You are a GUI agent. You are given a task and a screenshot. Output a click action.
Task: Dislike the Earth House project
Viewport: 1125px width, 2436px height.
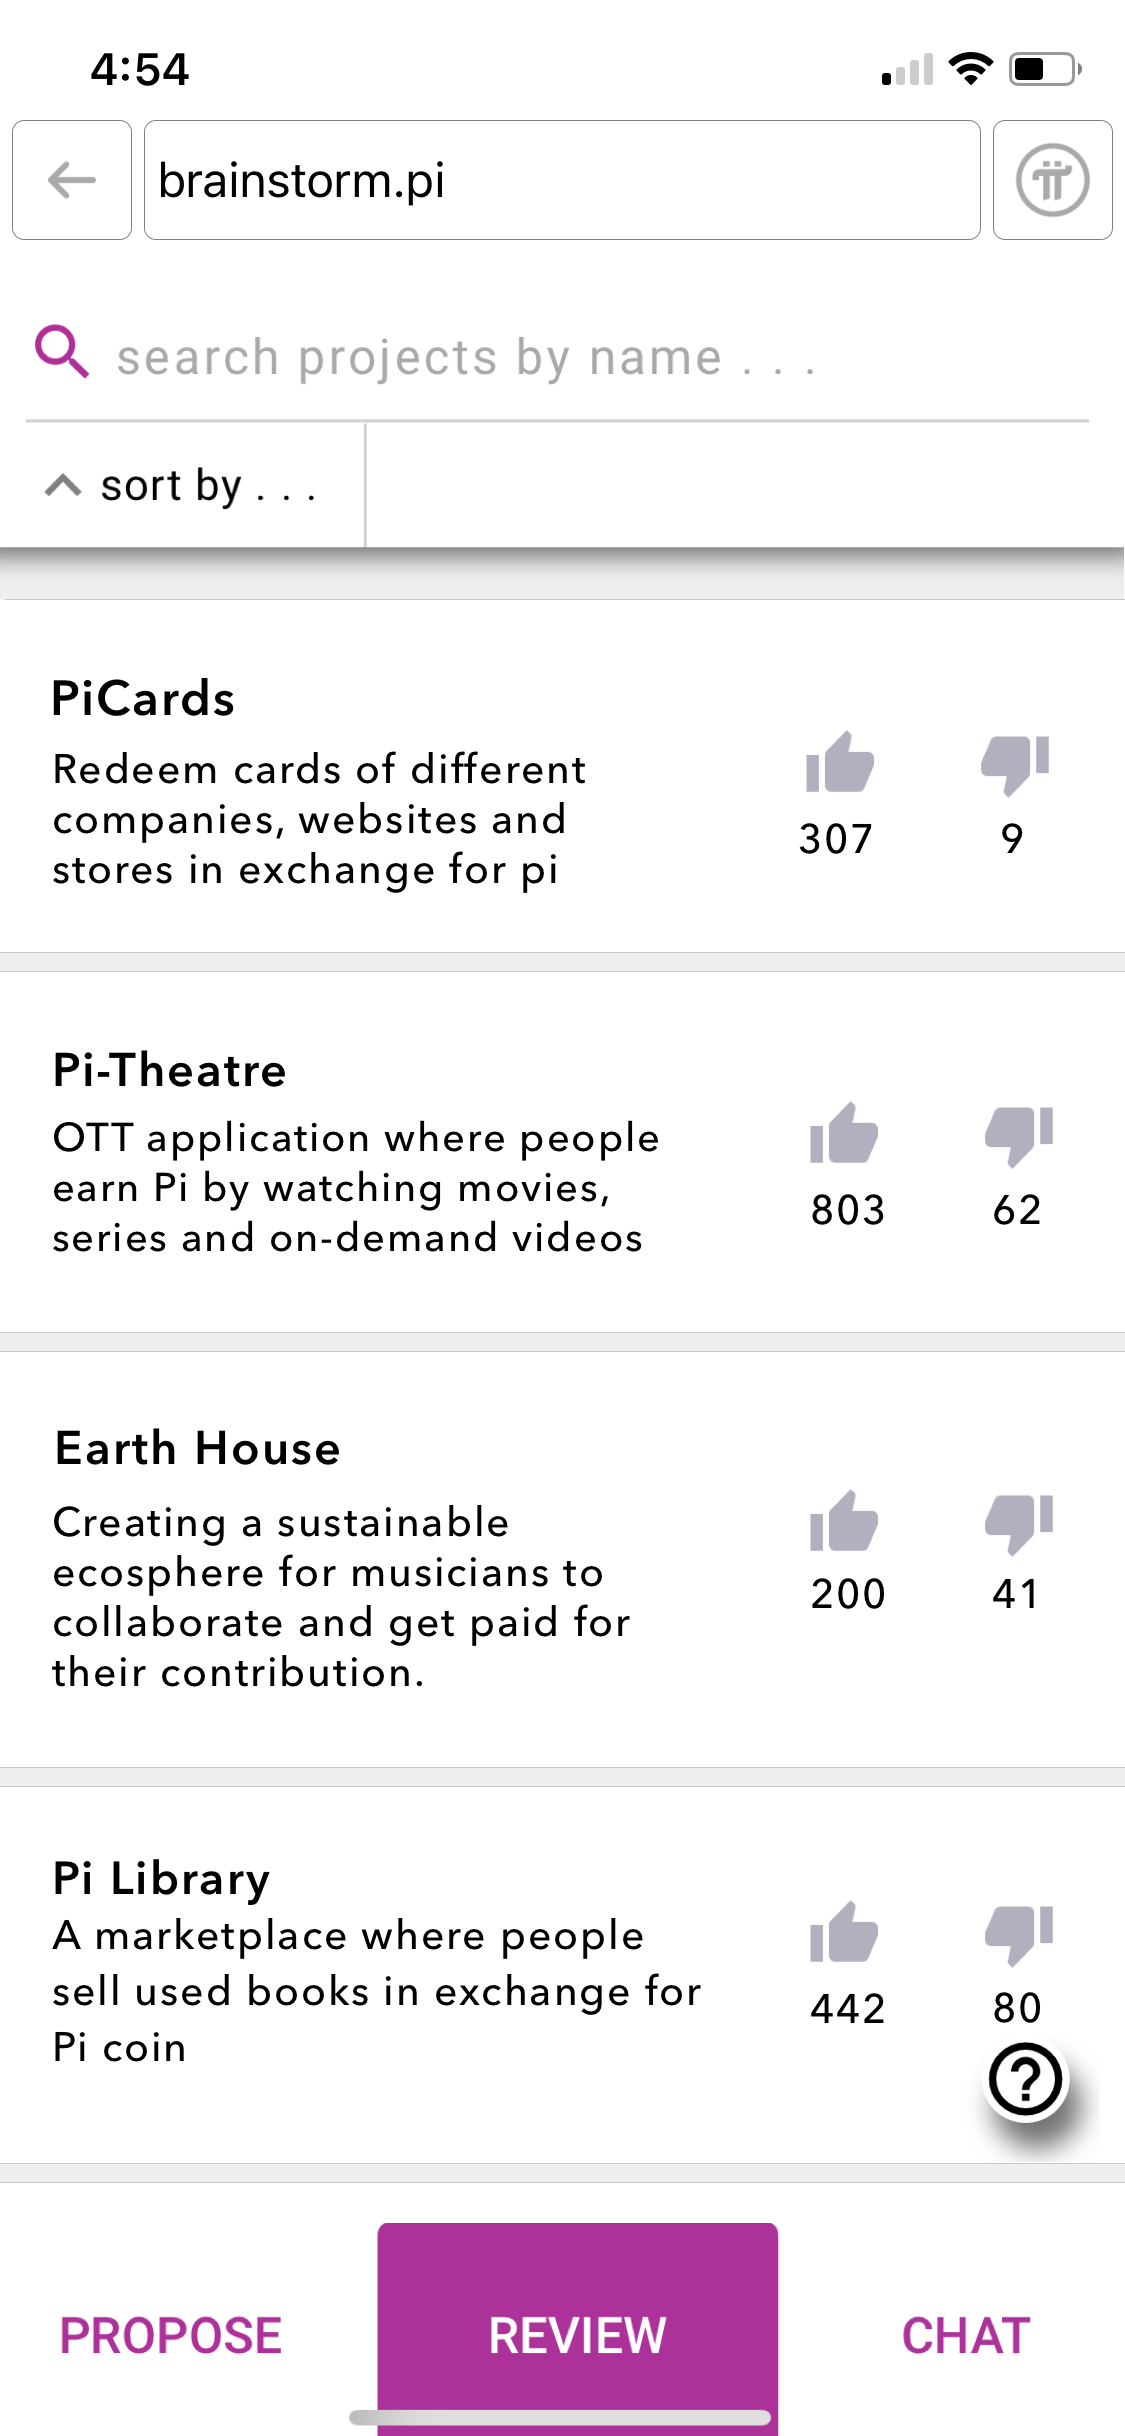[1019, 1524]
